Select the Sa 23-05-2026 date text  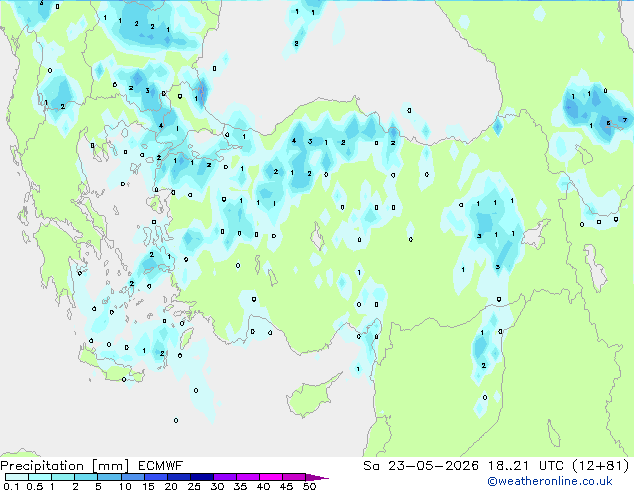tap(421, 466)
